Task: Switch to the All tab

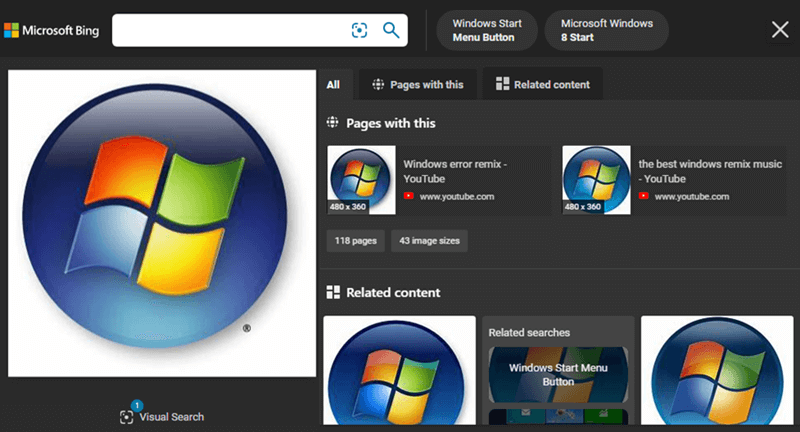Action: [333, 85]
